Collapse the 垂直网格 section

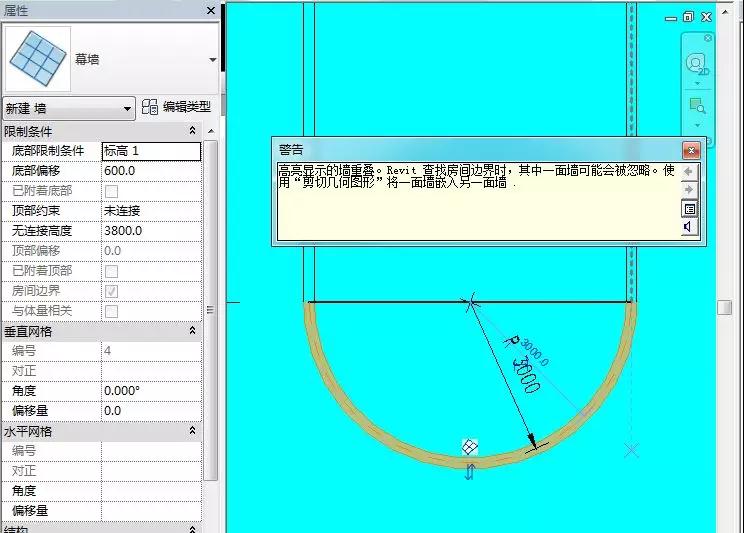192,331
